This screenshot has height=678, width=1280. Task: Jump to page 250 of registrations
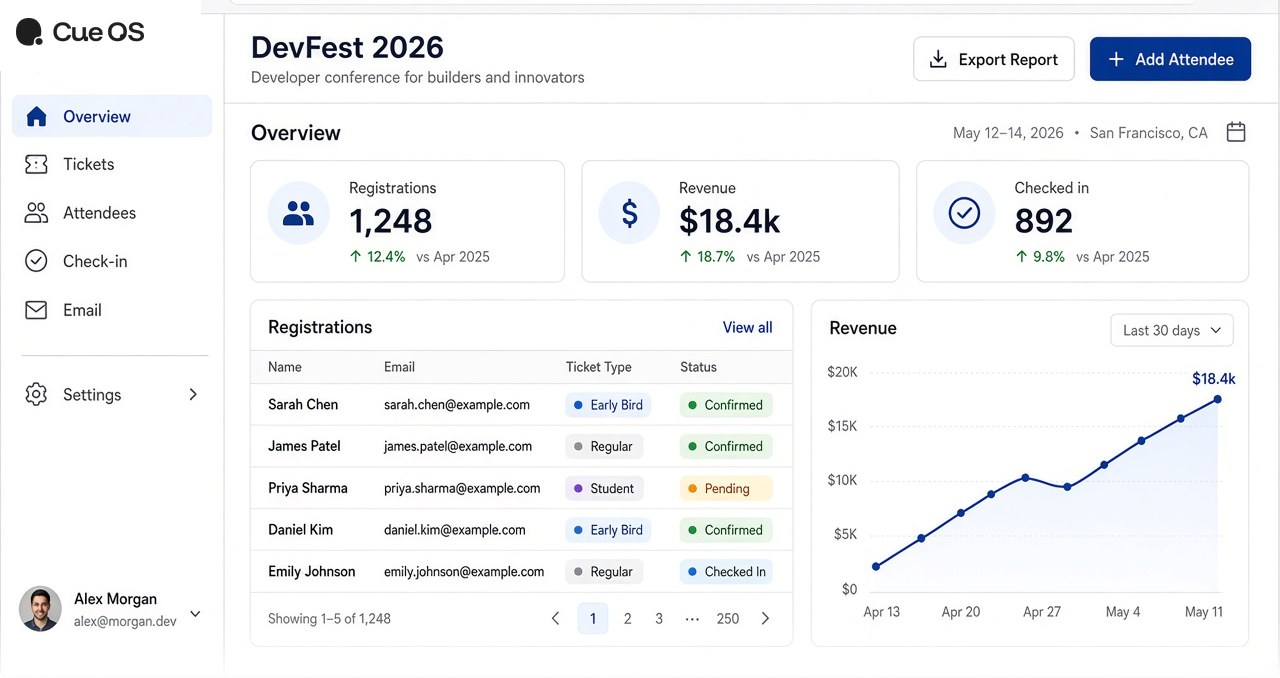tap(728, 619)
